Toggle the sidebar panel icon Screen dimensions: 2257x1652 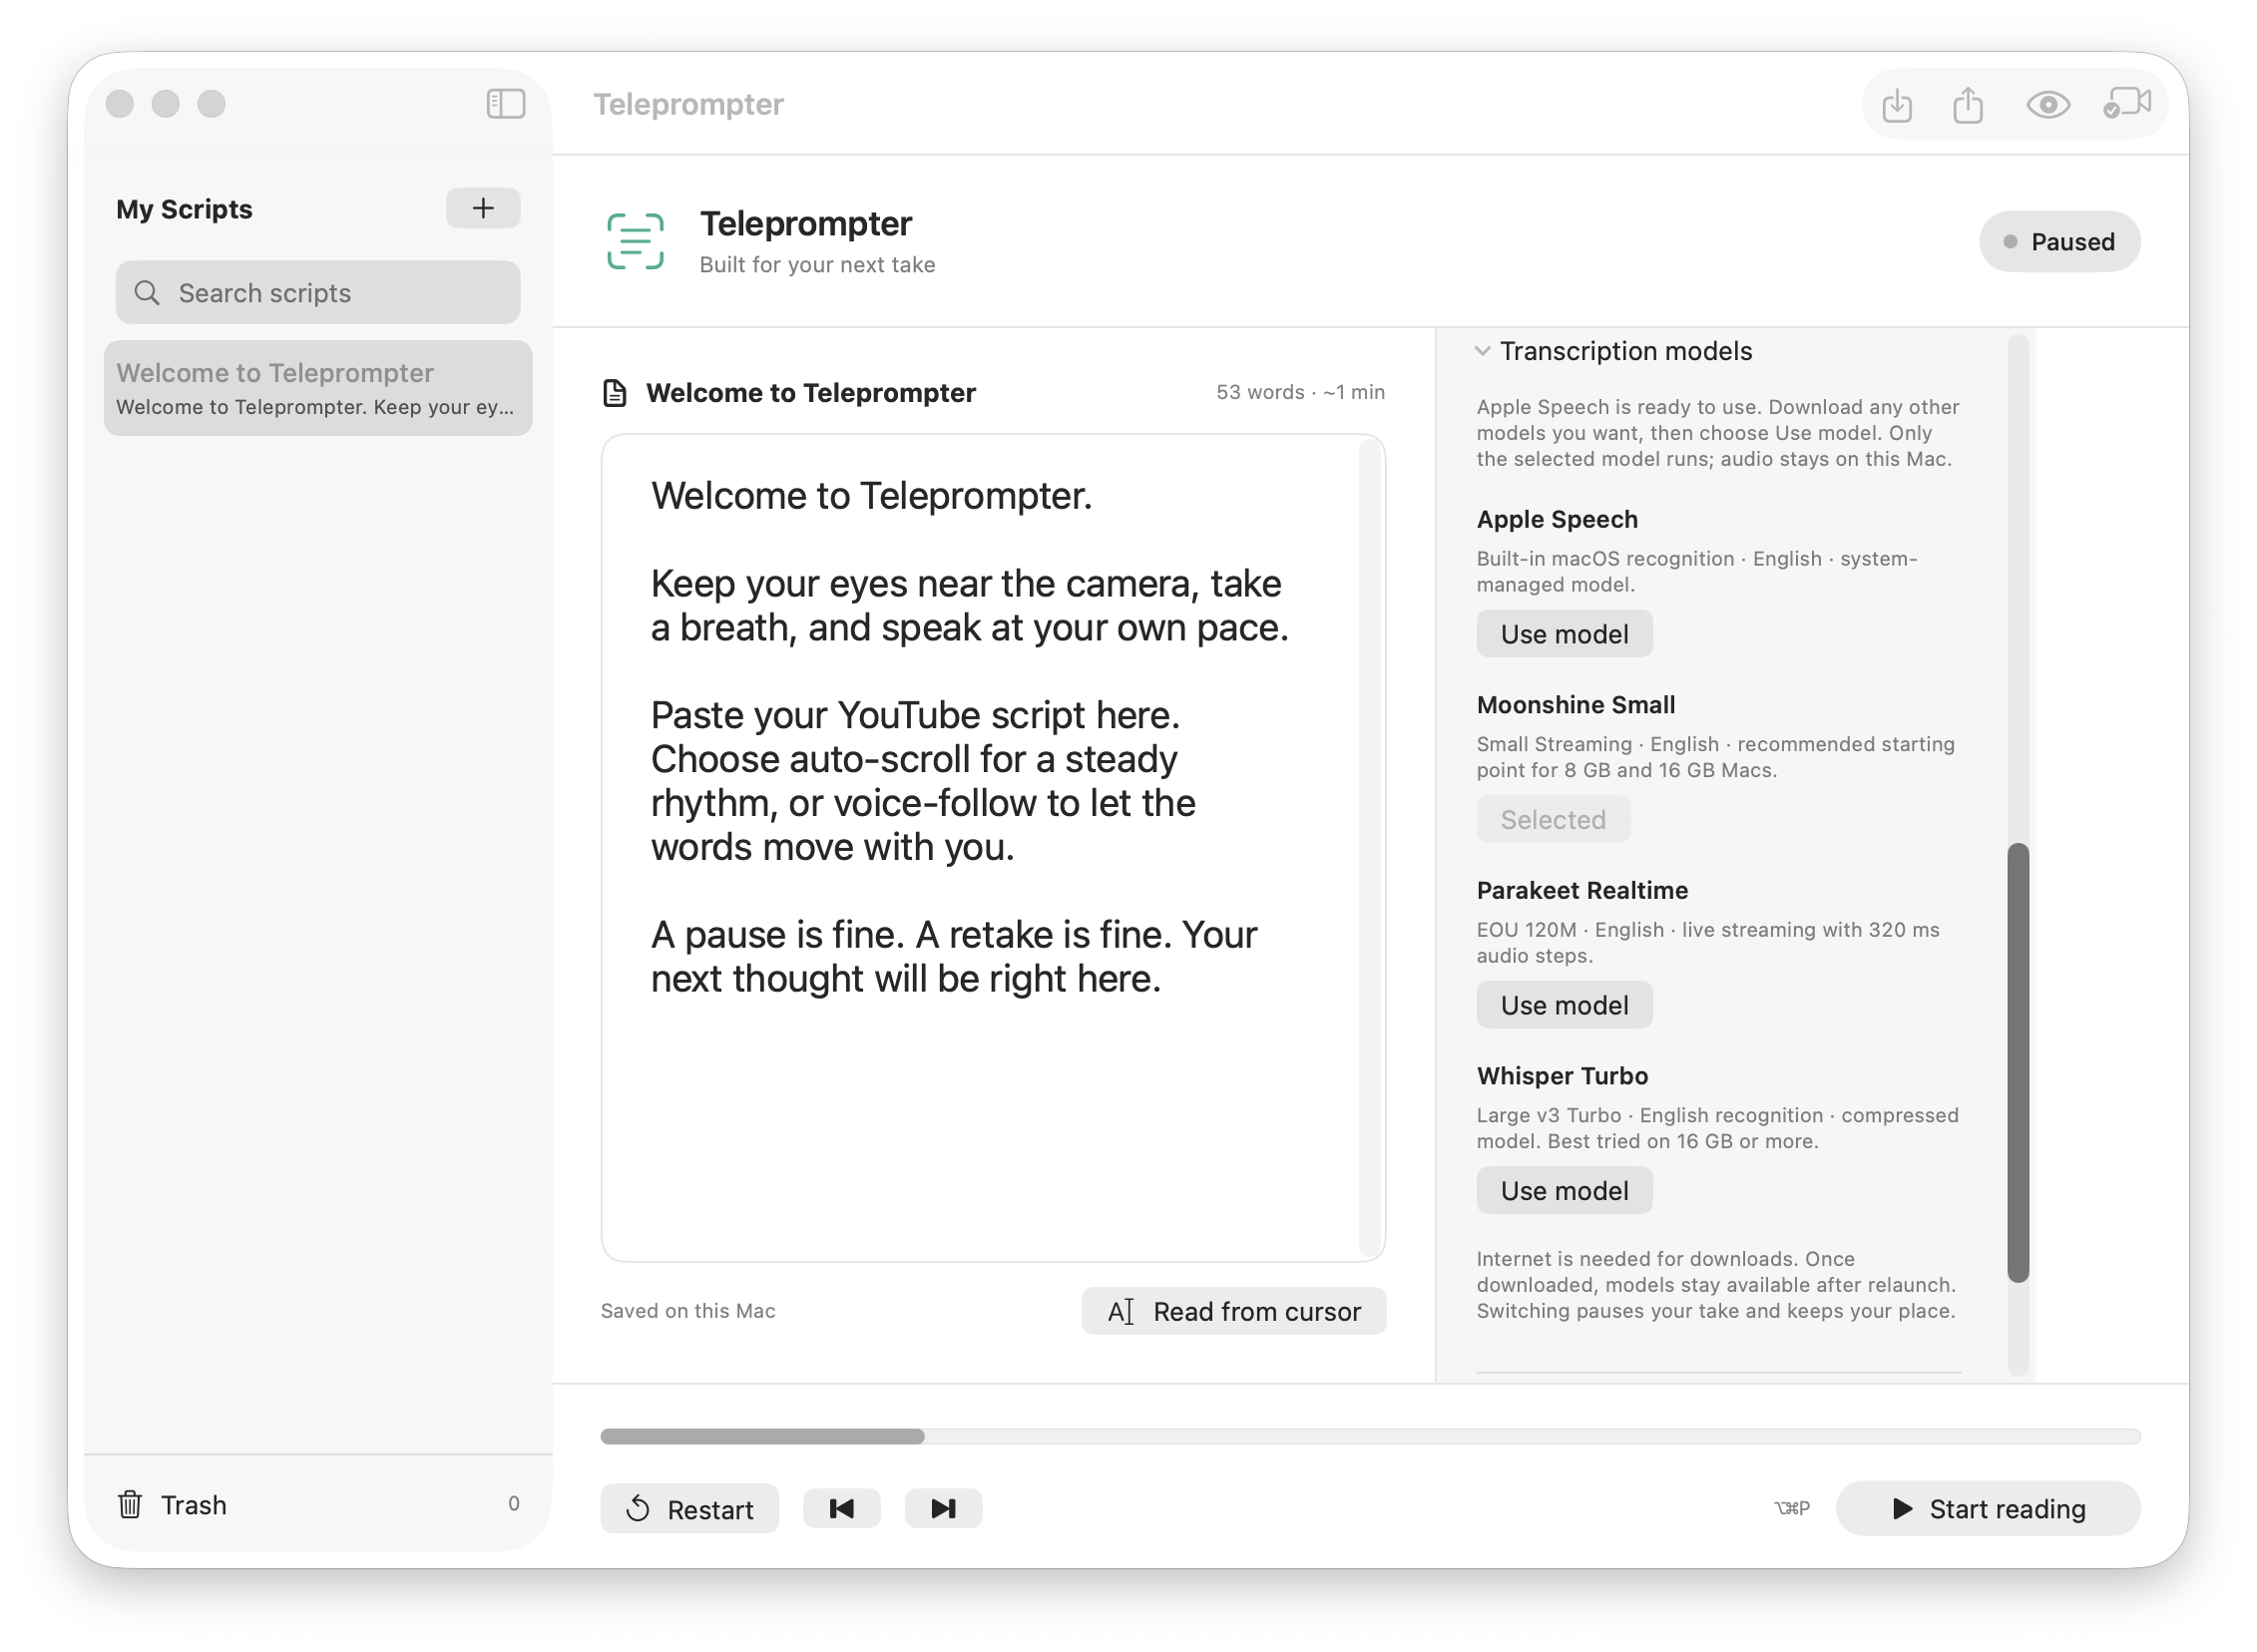point(505,104)
